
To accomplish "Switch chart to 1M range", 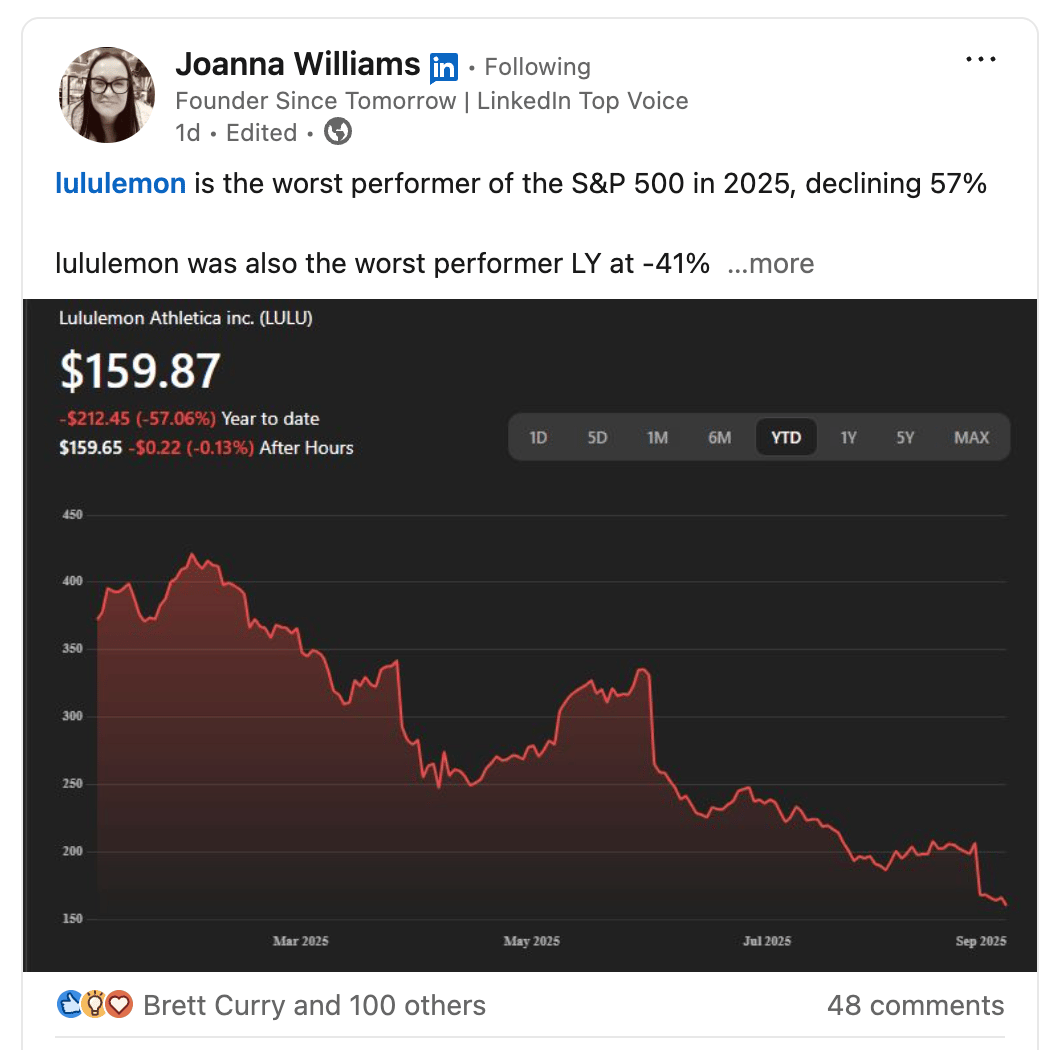I will pos(657,437).
